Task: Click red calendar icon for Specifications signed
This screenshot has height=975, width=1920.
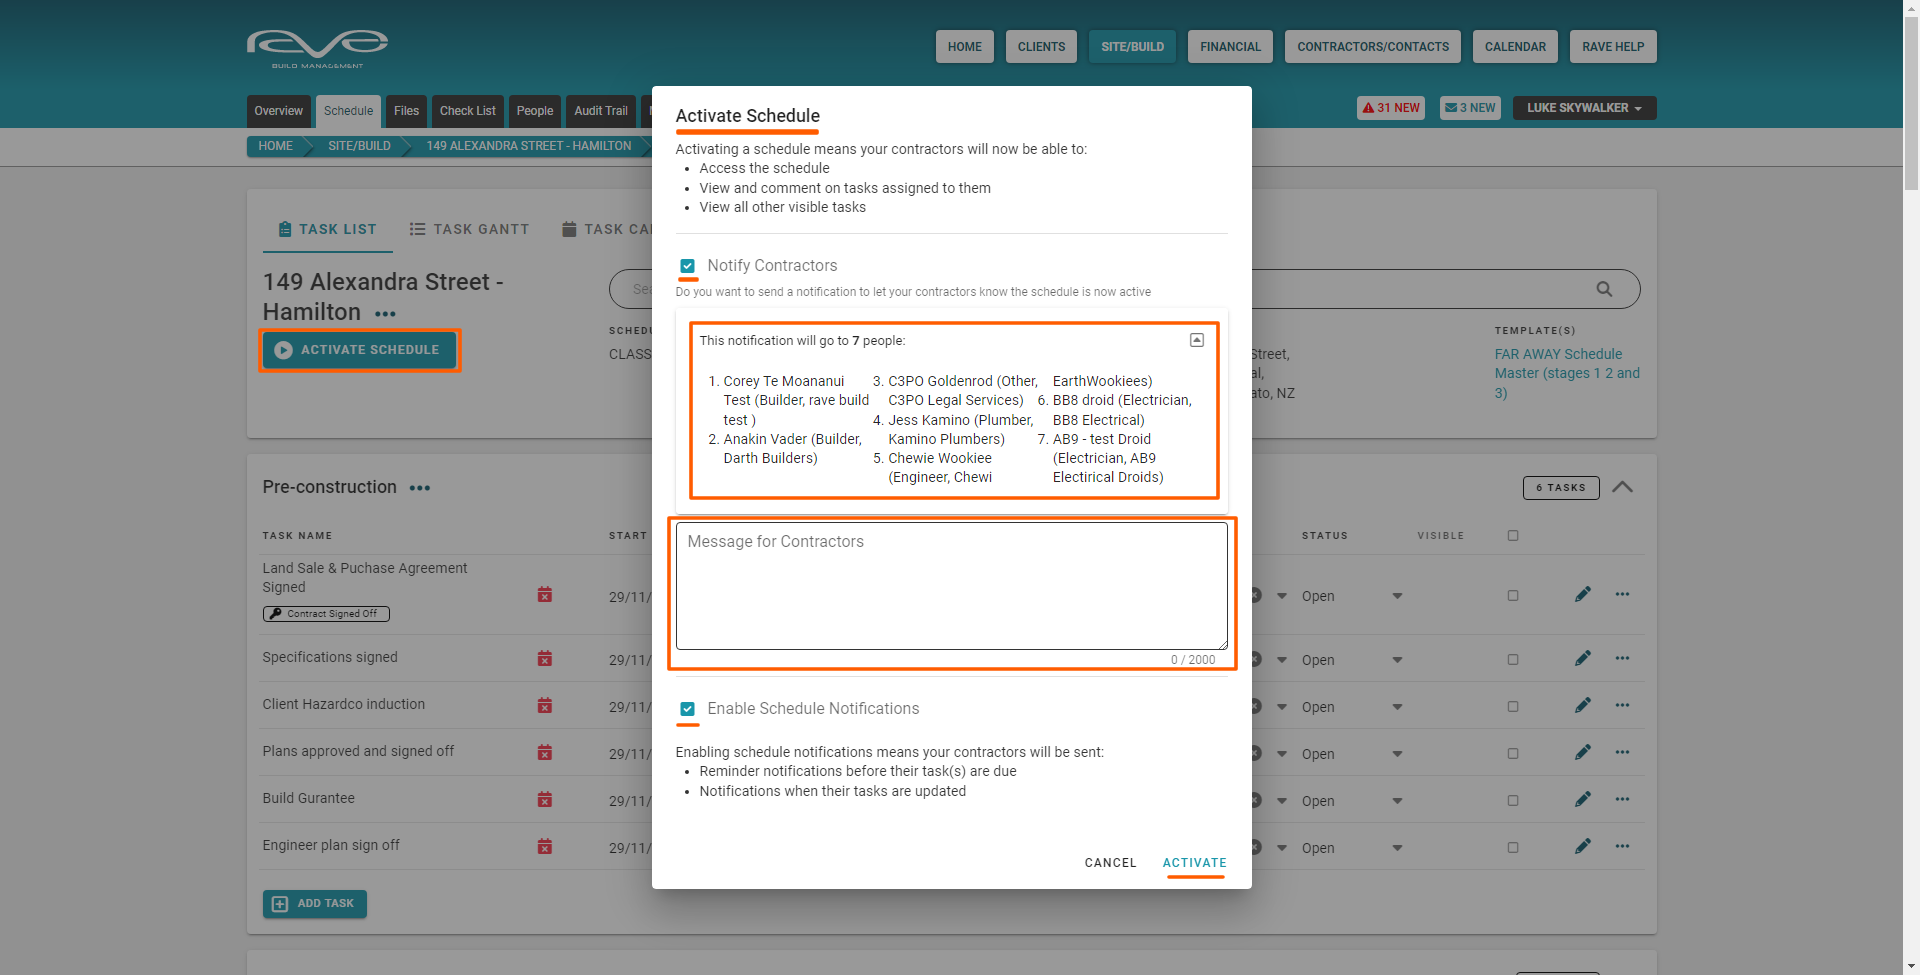Action: point(545,658)
